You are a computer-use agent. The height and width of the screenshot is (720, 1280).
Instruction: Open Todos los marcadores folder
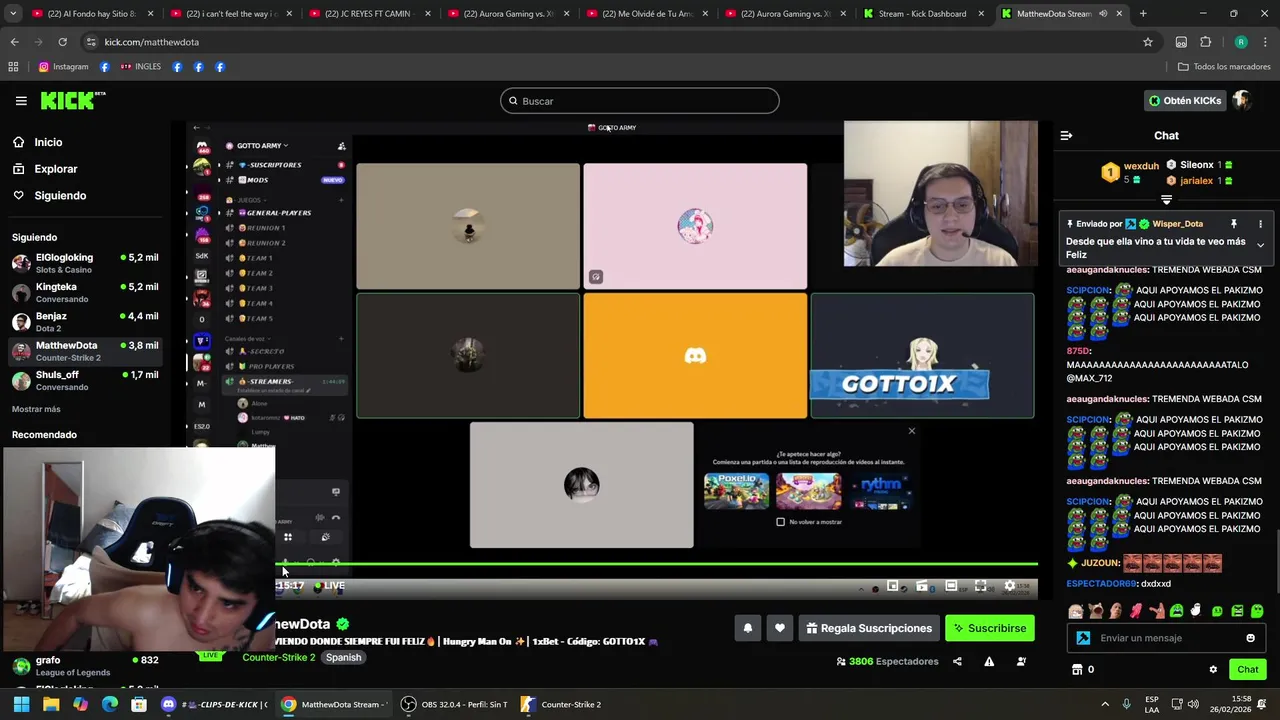1224,67
